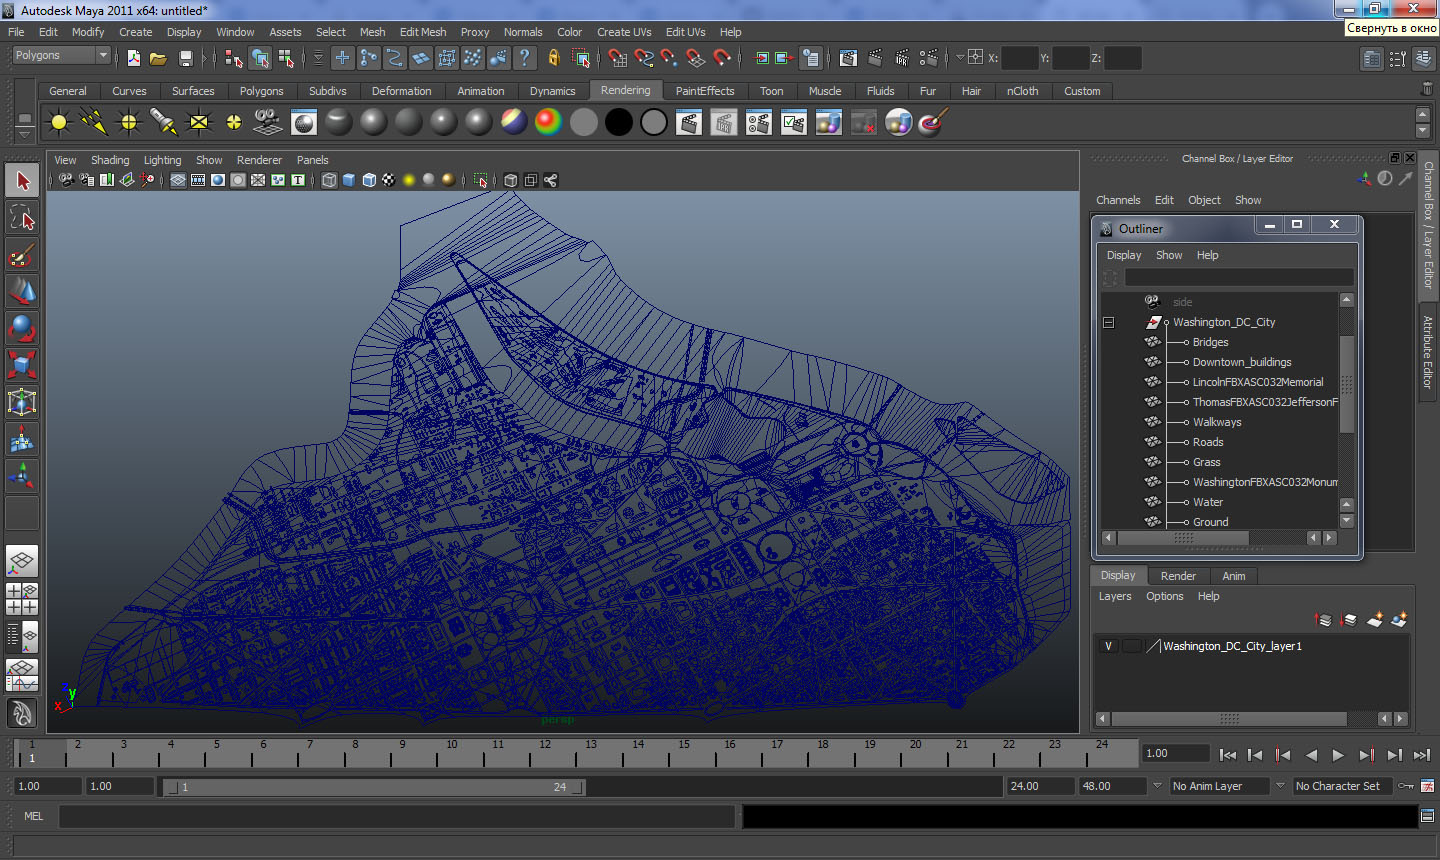Select Downtown_buildings in the Outliner

[x=1241, y=362]
